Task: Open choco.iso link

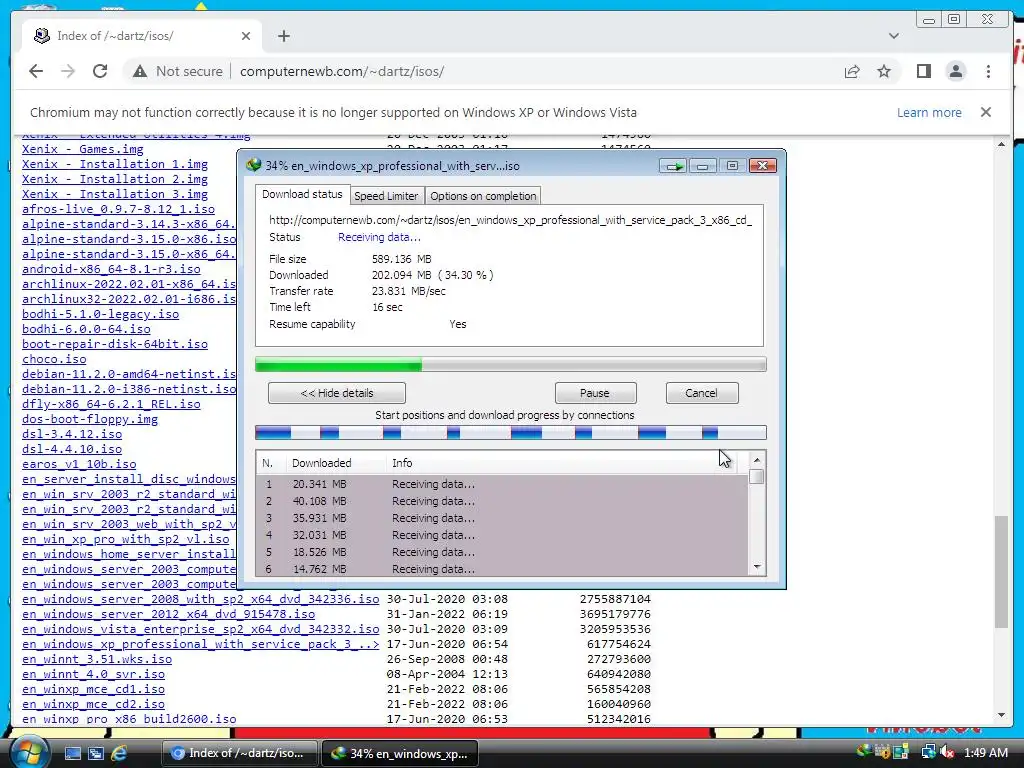Action: [54, 359]
